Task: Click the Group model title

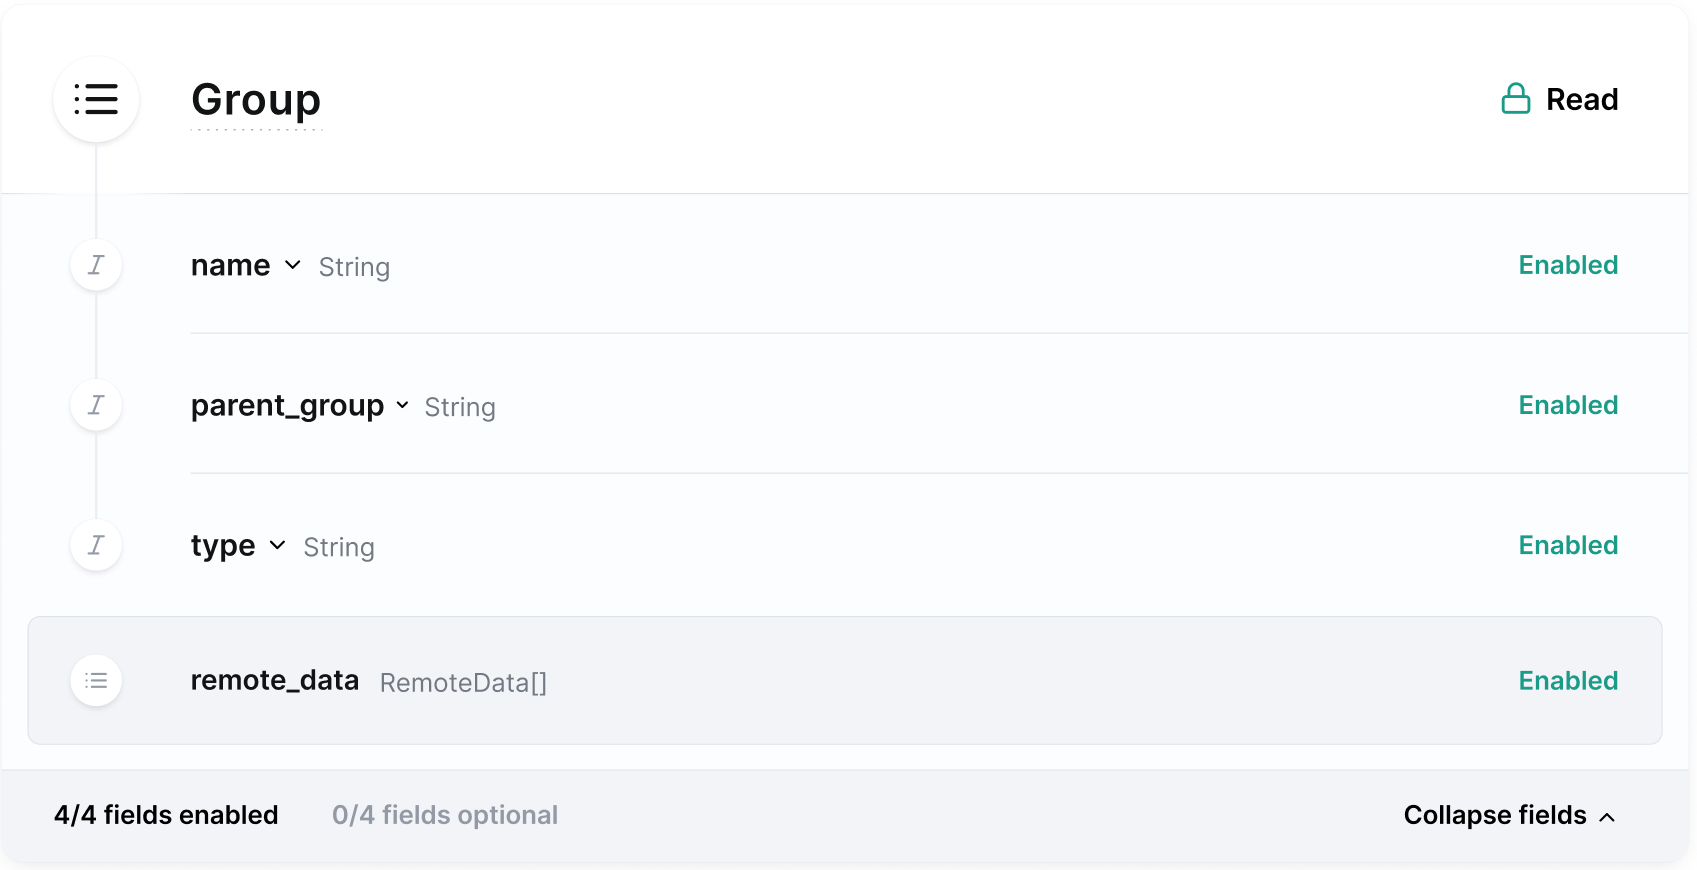Action: click(256, 100)
